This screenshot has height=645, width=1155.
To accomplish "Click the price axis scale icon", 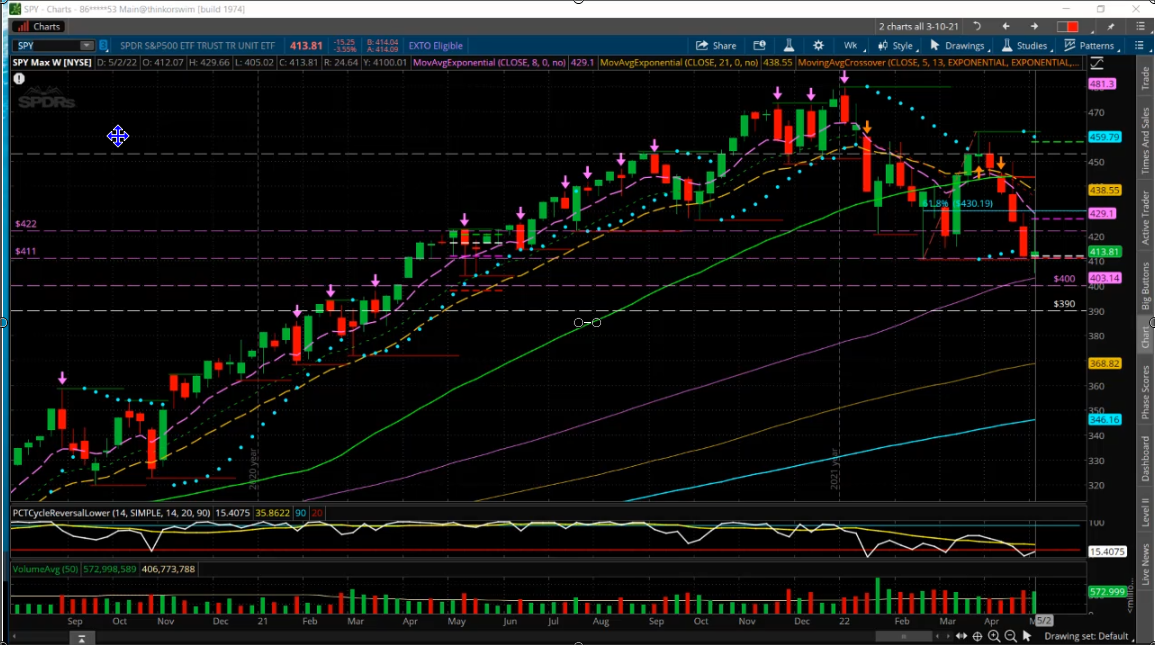I will 1097,63.
